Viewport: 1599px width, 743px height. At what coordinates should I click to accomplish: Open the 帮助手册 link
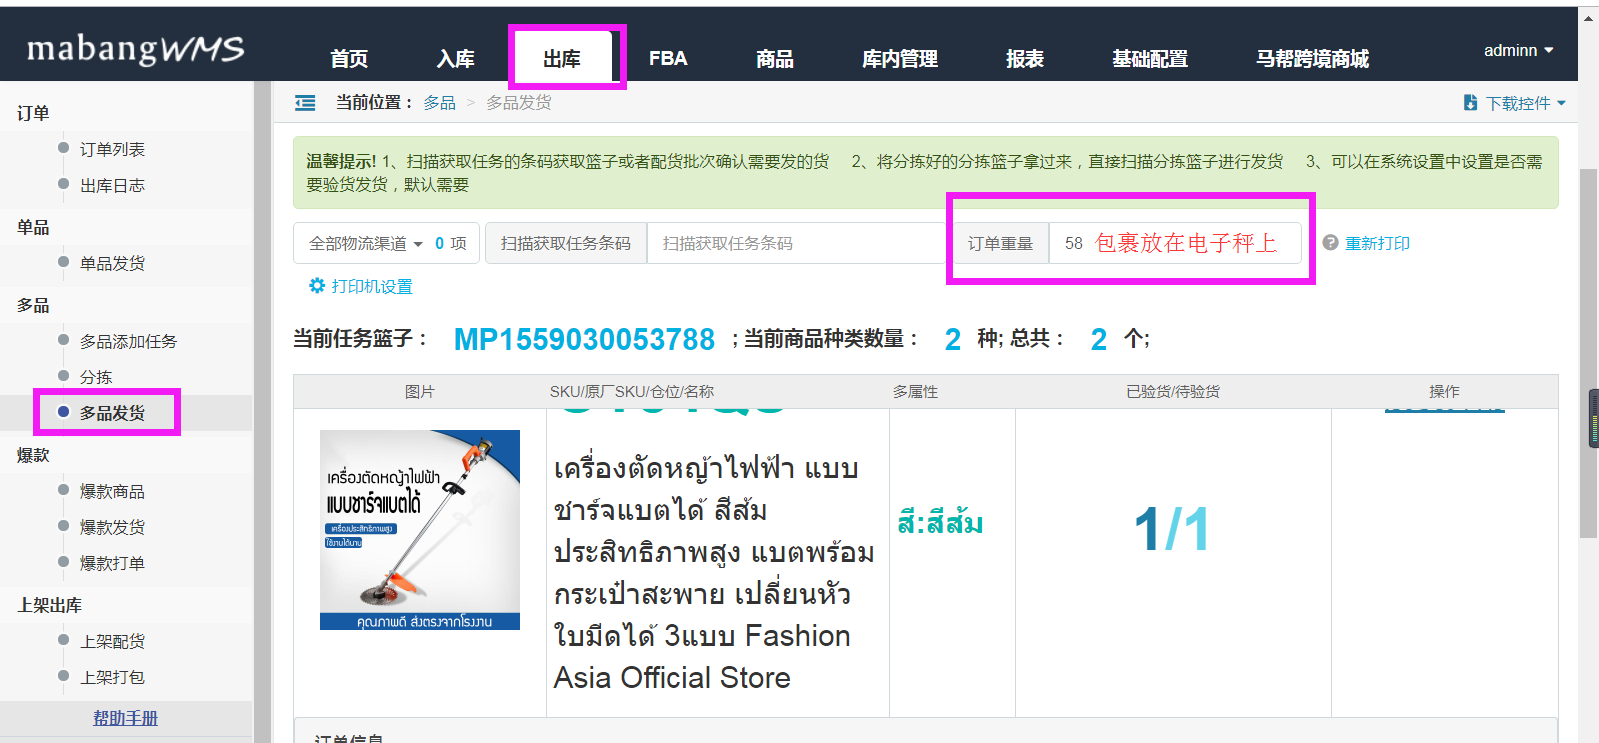pos(126,718)
